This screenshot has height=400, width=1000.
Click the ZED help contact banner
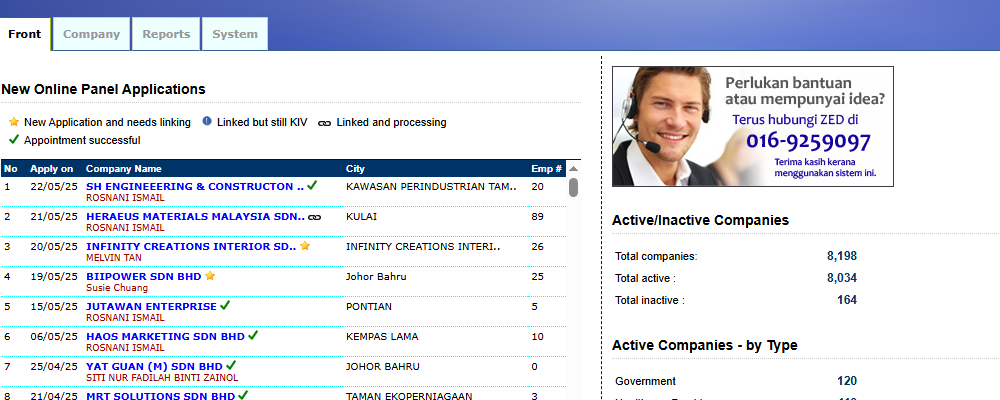[x=752, y=126]
